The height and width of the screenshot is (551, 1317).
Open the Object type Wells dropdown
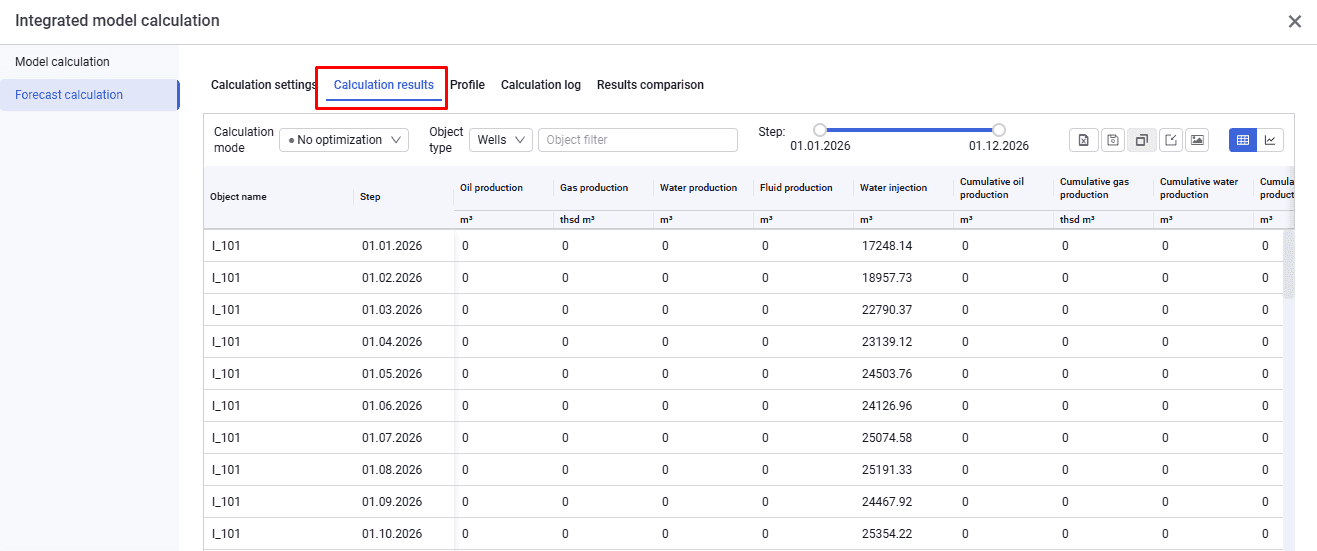(501, 140)
